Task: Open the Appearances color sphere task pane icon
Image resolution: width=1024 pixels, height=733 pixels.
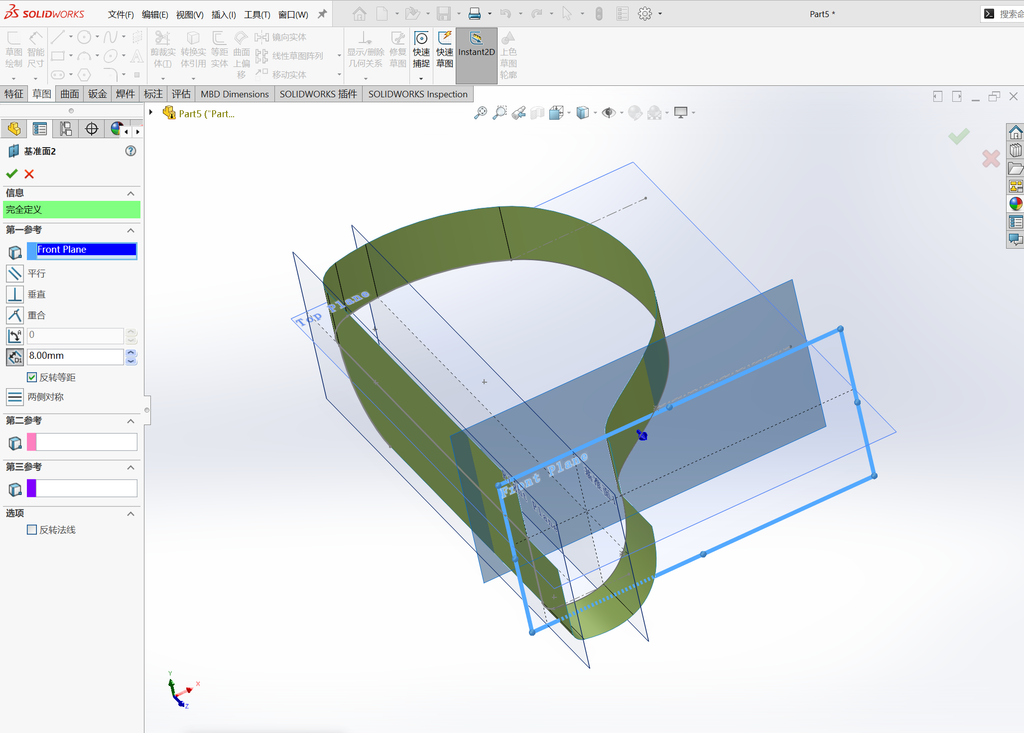Action: pos(1016,204)
